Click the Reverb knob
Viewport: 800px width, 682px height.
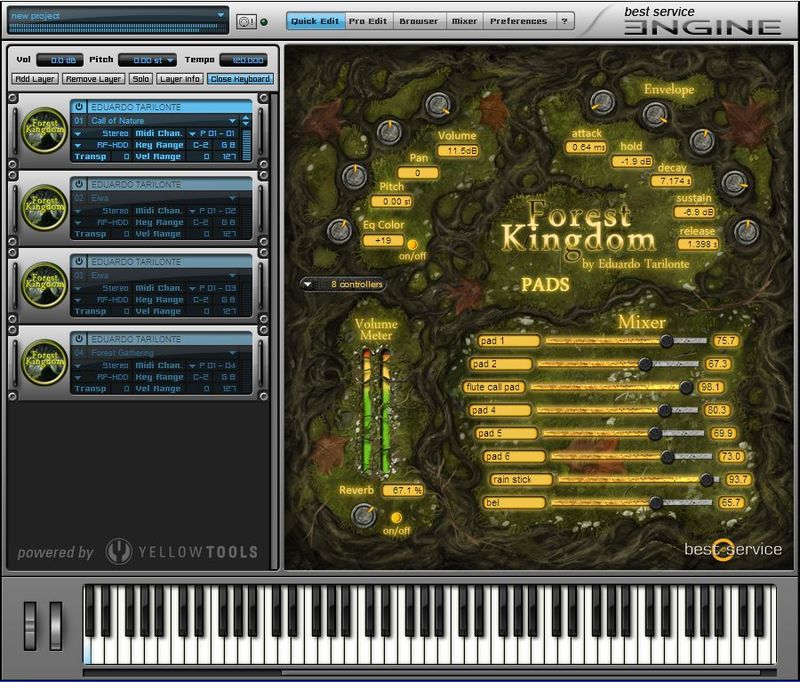tap(365, 515)
